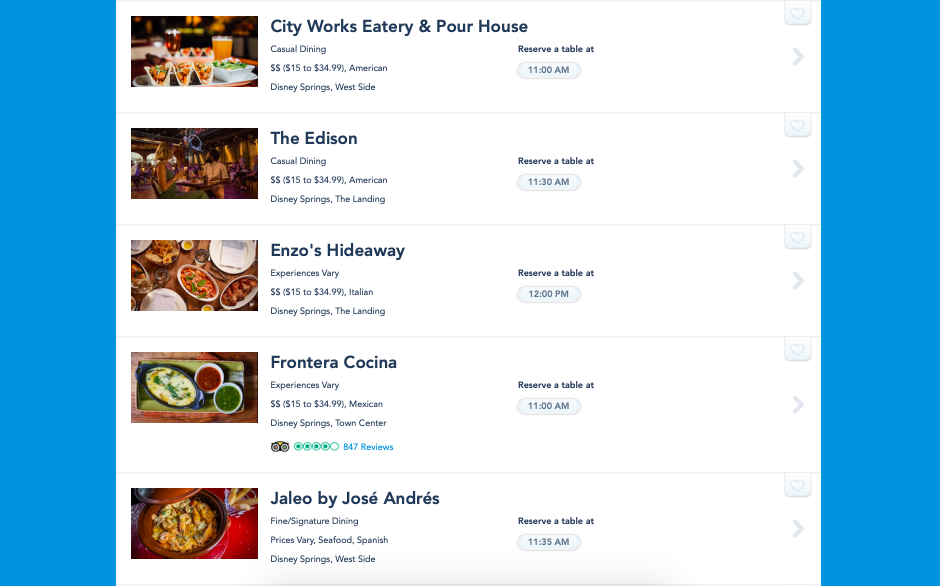Open The Edison restaurant title
940x586 pixels.
coord(314,138)
